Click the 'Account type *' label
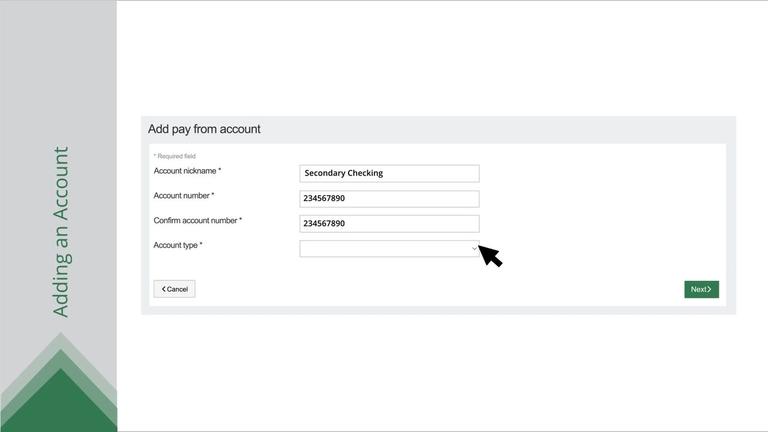This screenshot has width=768, height=432. (178, 245)
